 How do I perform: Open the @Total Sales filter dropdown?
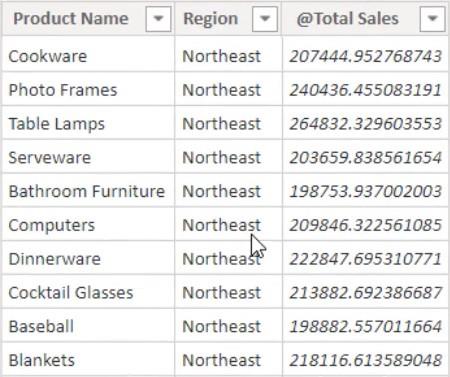432,19
